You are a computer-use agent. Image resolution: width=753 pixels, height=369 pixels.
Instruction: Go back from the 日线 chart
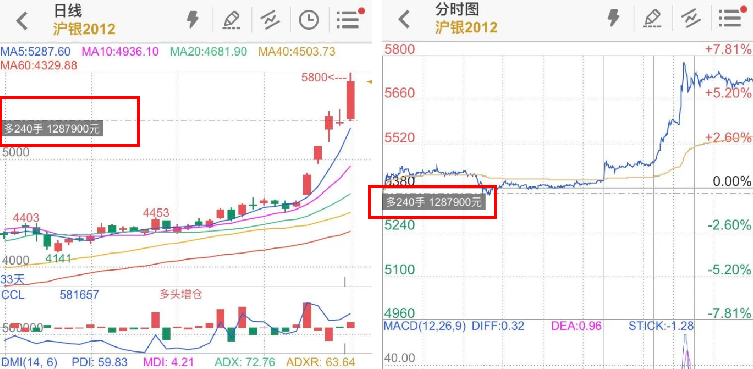(22, 21)
